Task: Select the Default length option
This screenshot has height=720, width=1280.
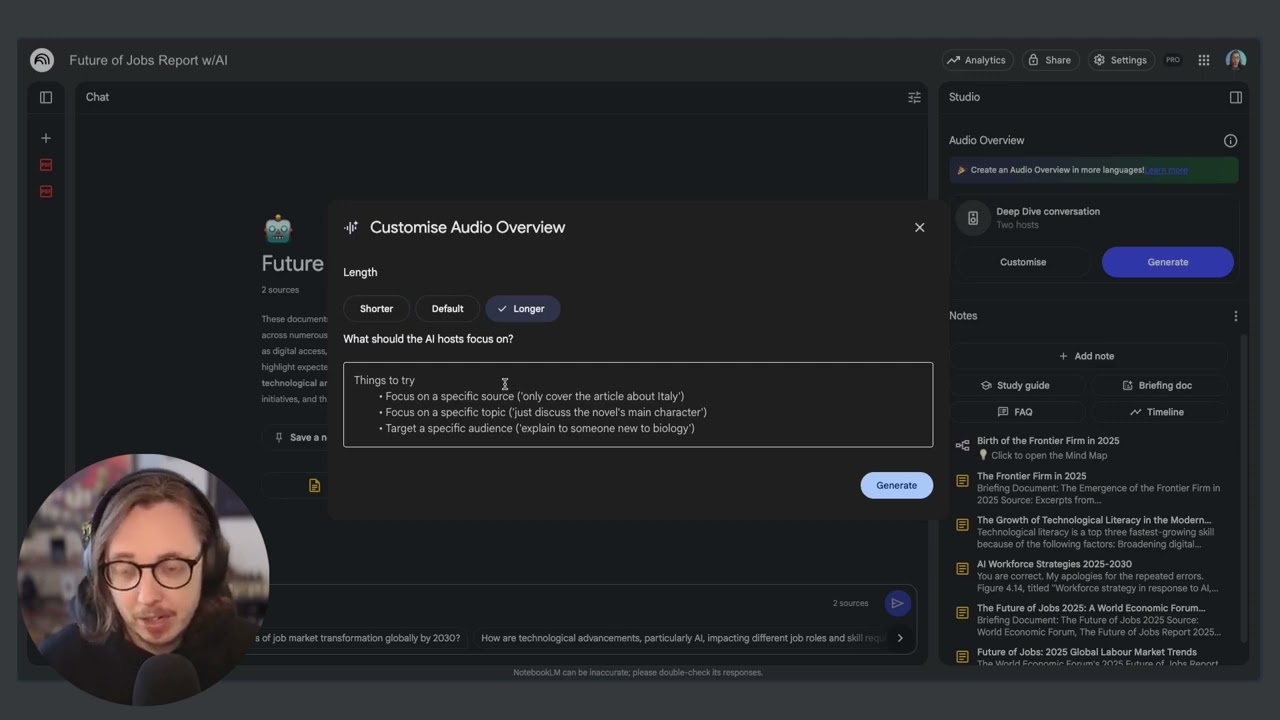Action: [447, 309]
